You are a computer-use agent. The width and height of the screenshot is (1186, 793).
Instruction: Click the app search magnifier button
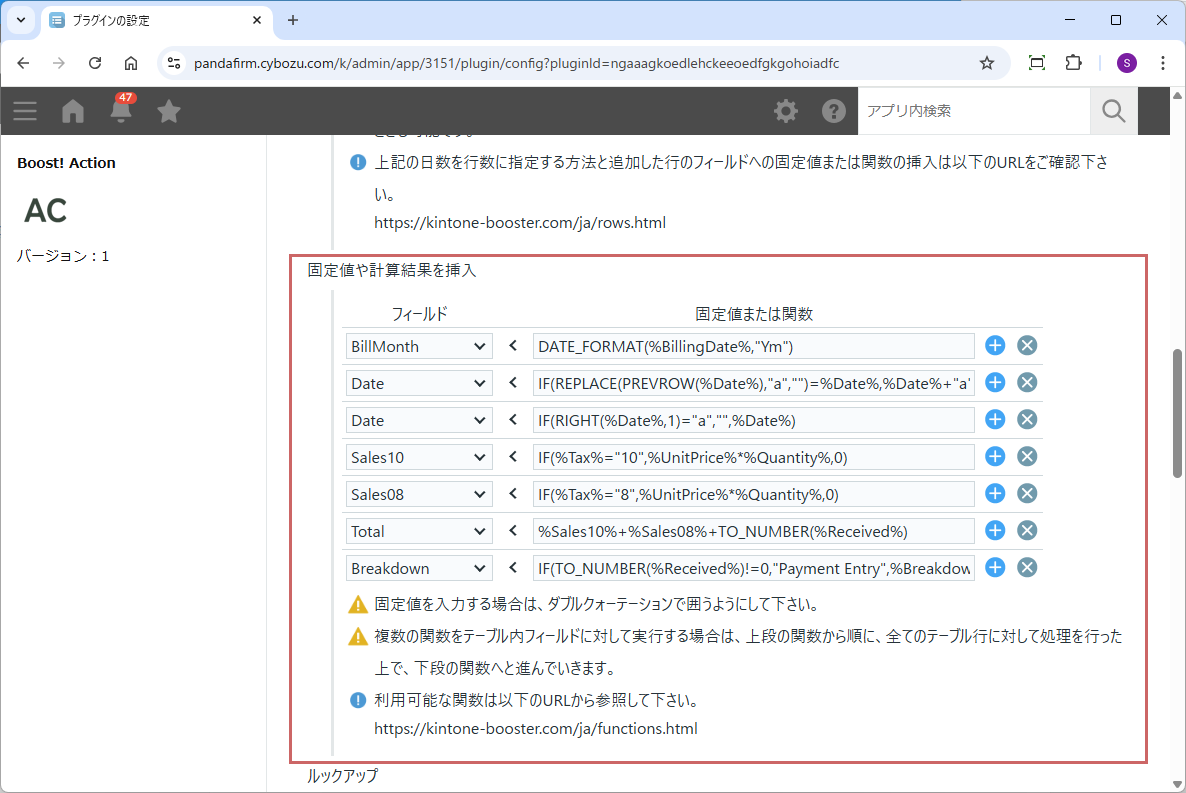pos(1113,111)
